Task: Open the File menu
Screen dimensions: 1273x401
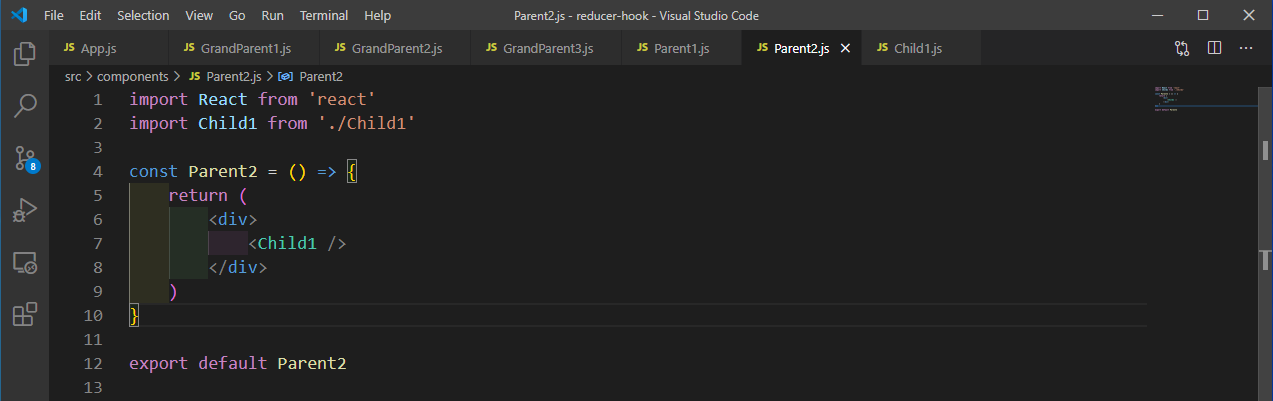Action: [54, 16]
